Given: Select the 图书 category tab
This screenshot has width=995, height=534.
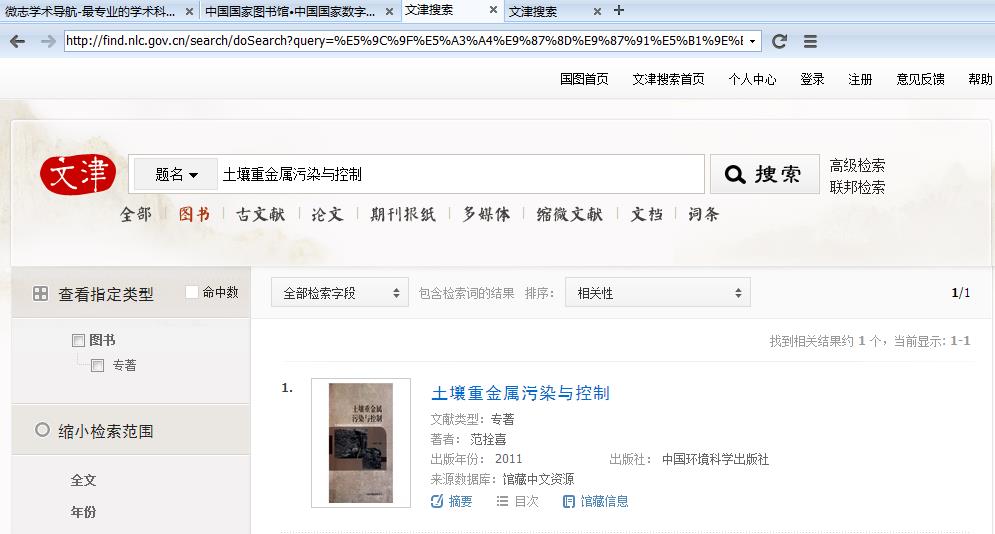Looking at the screenshot, I should pos(194,214).
